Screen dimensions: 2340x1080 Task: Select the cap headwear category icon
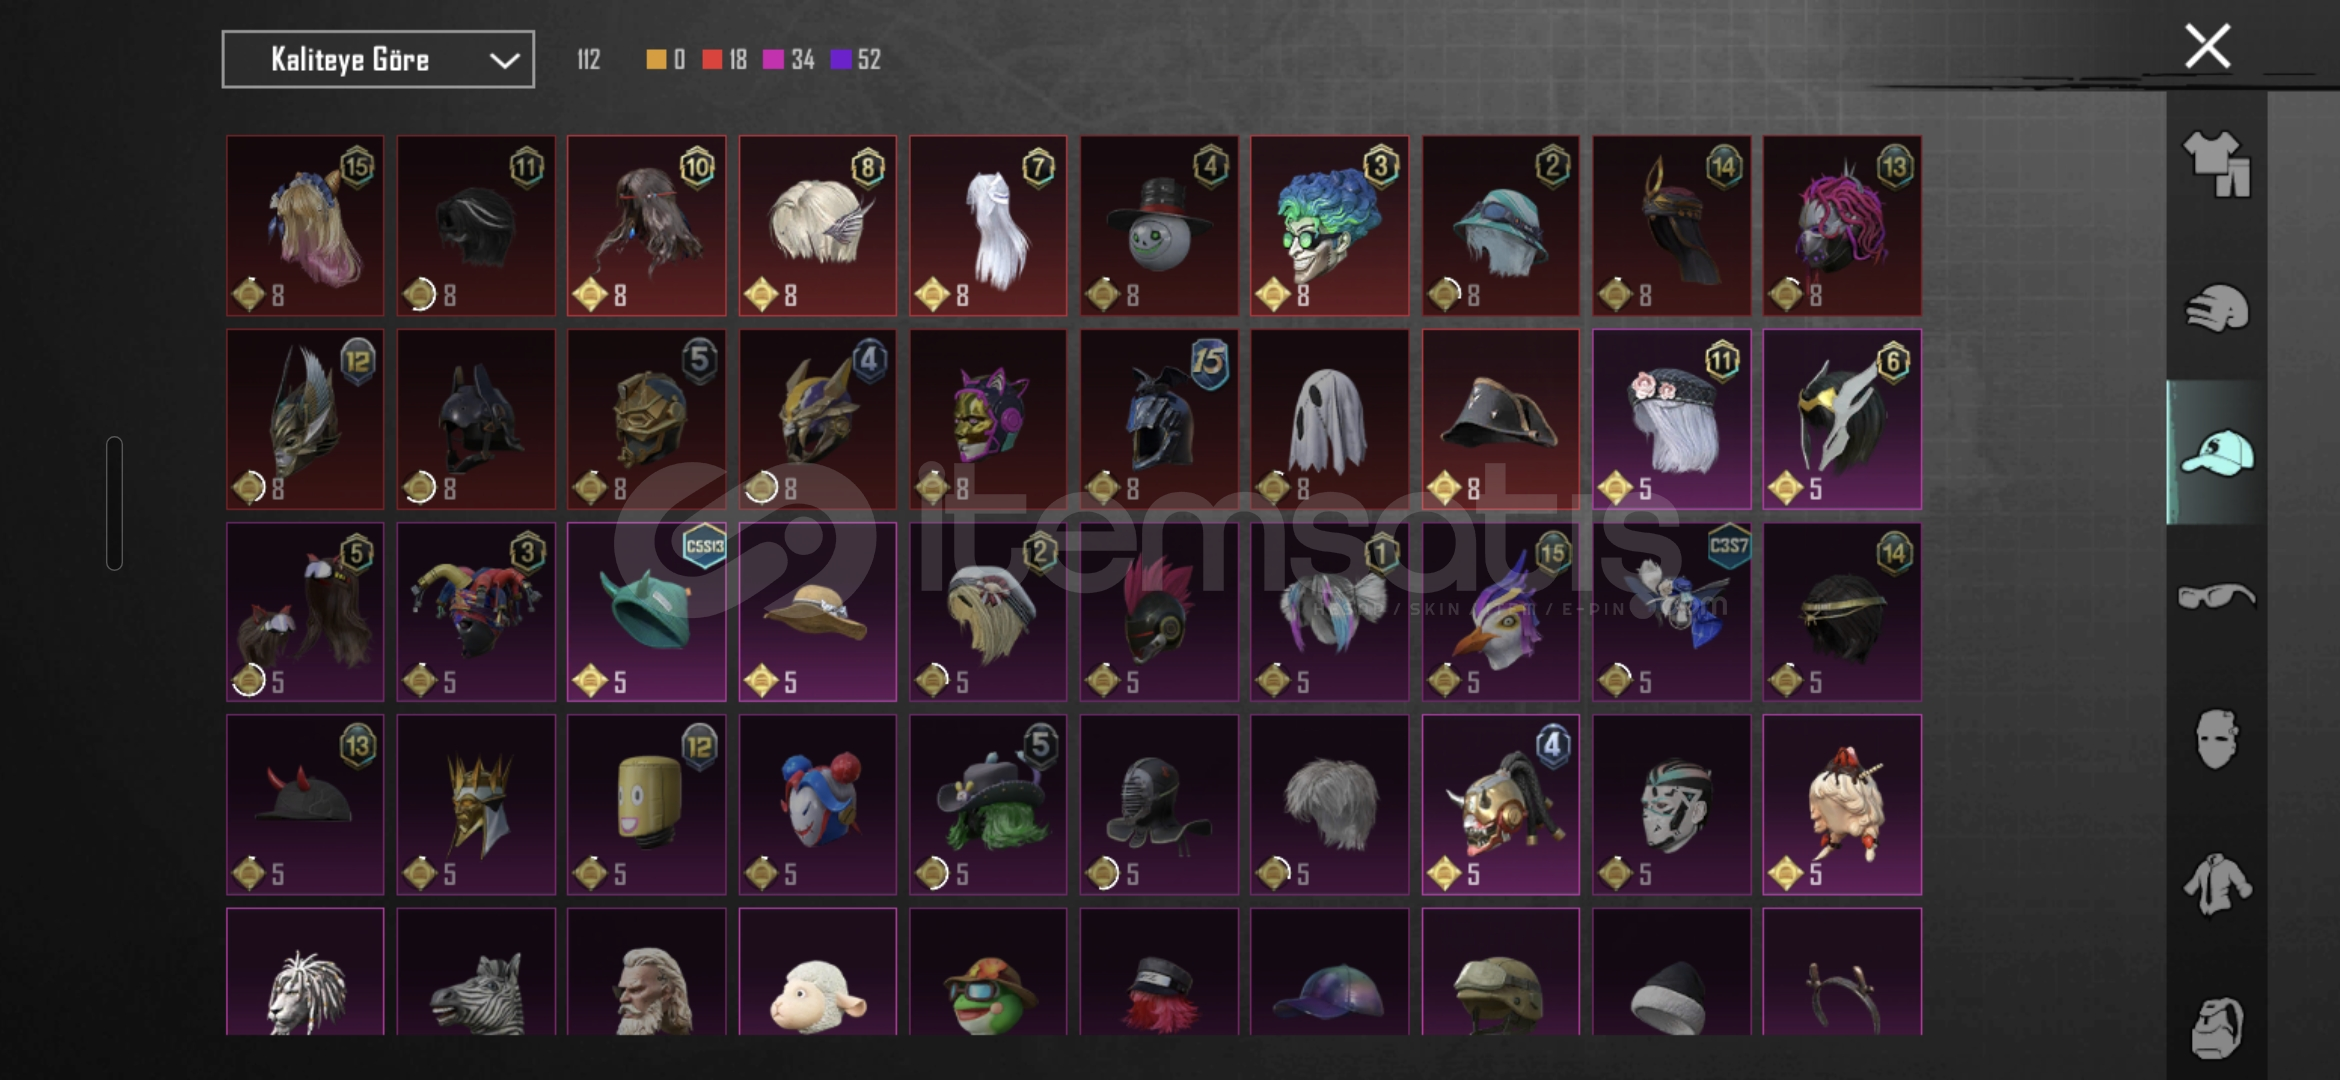pyautogui.click(x=2216, y=453)
